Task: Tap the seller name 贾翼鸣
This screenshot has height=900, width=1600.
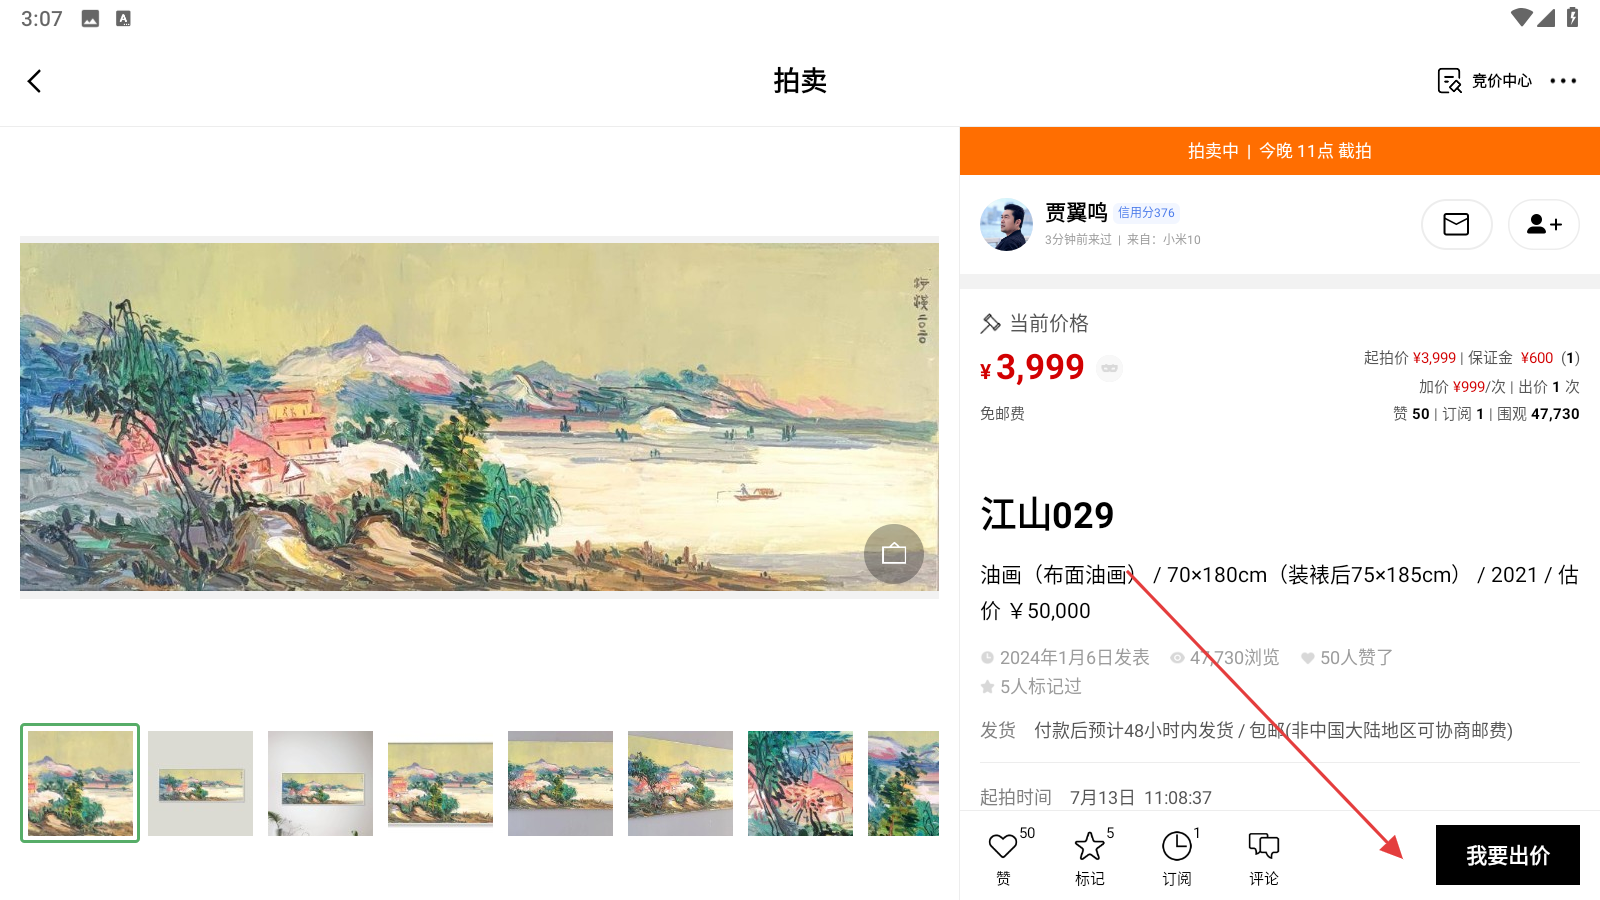Action: (x=1076, y=212)
